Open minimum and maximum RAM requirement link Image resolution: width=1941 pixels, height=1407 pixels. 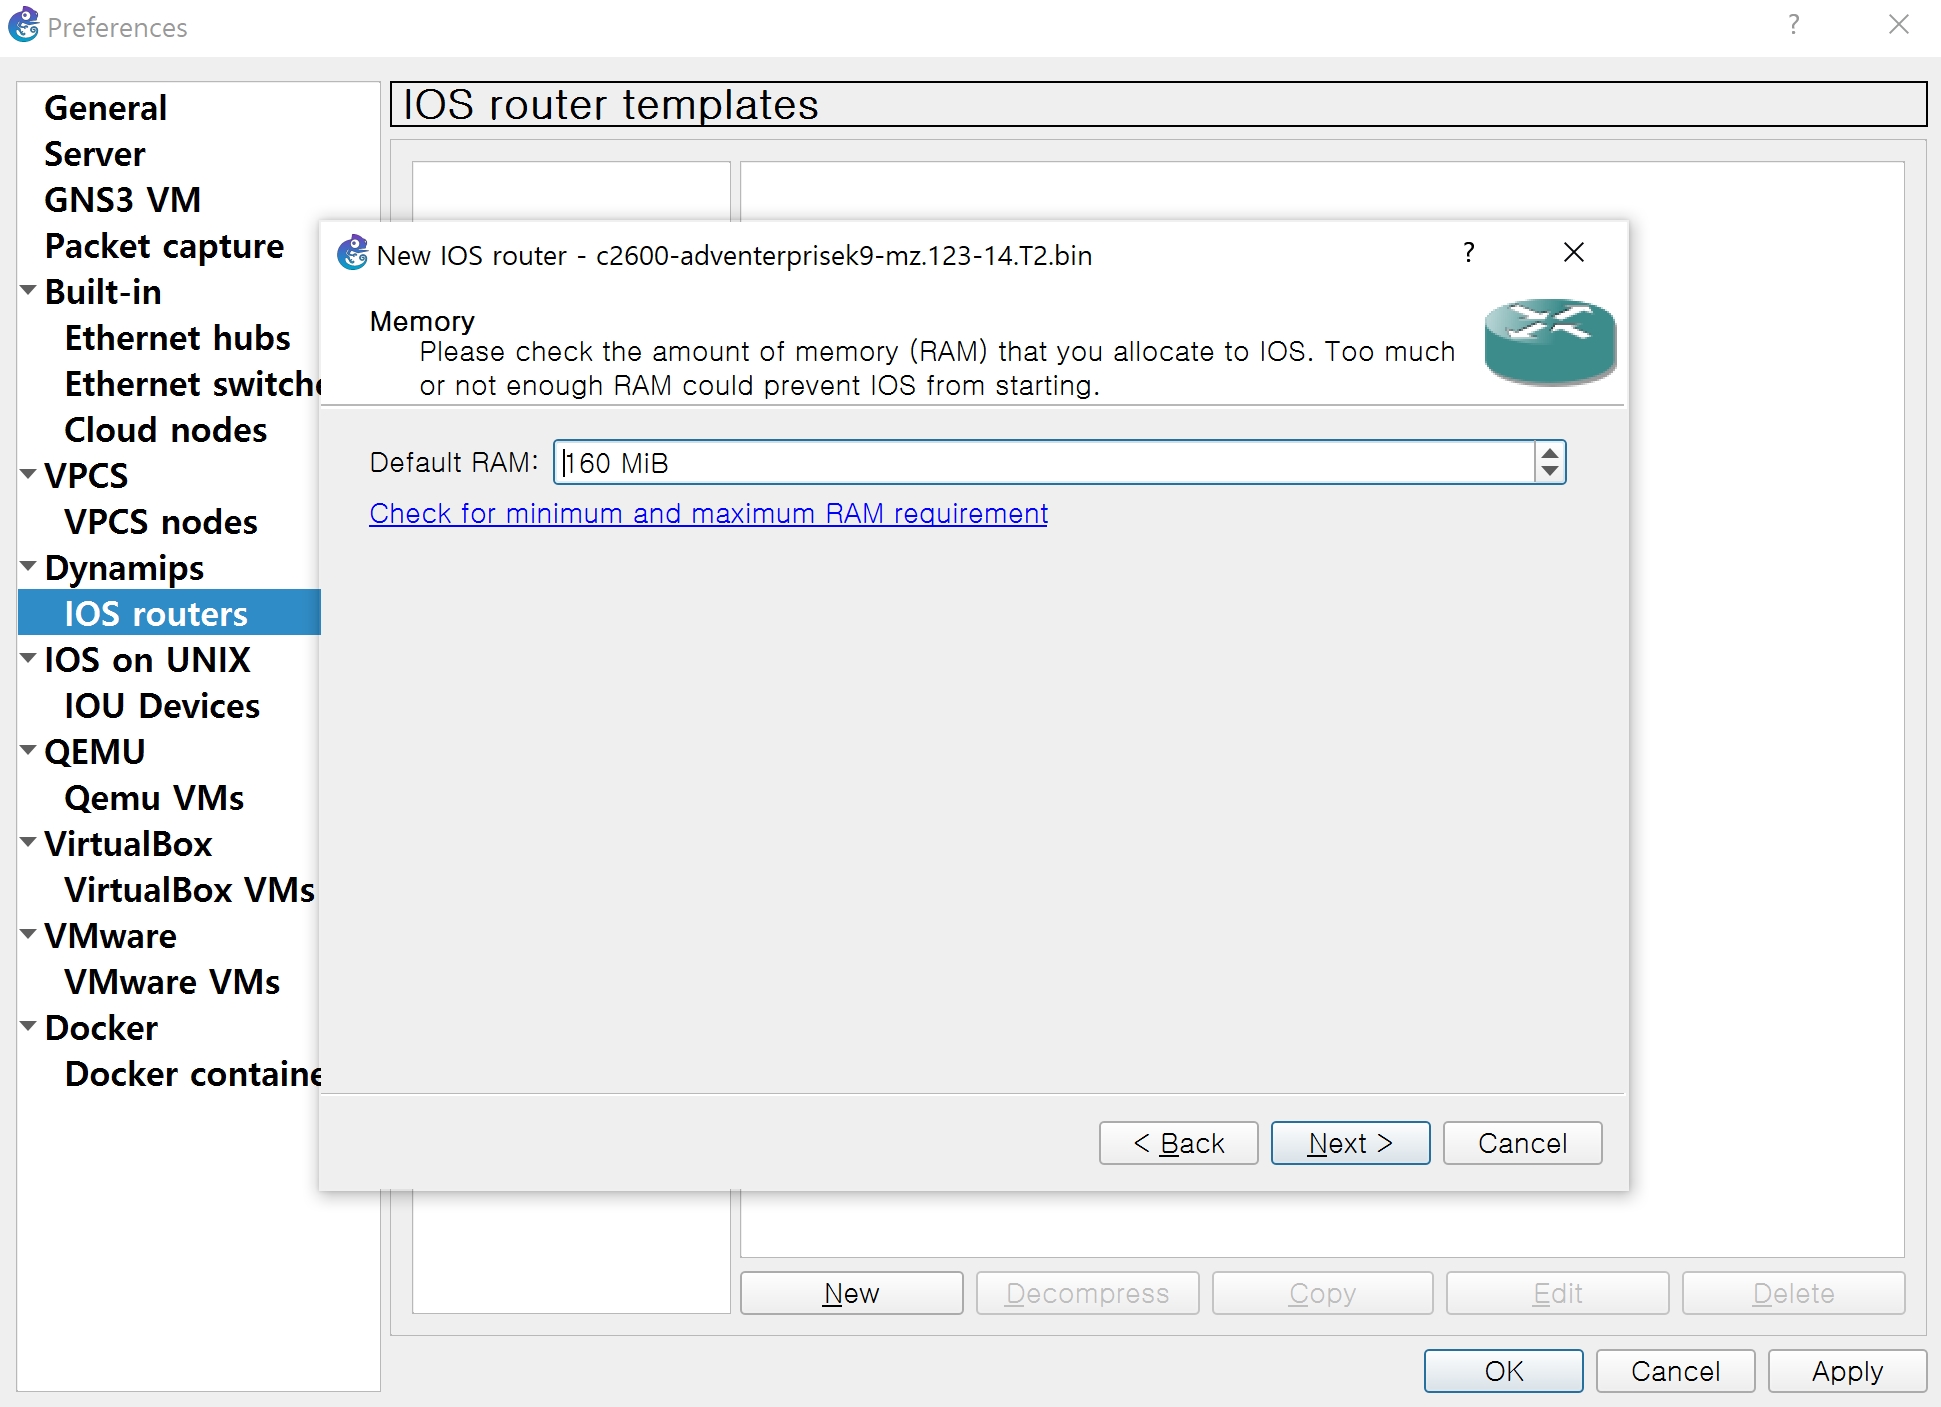click(708, 514)
